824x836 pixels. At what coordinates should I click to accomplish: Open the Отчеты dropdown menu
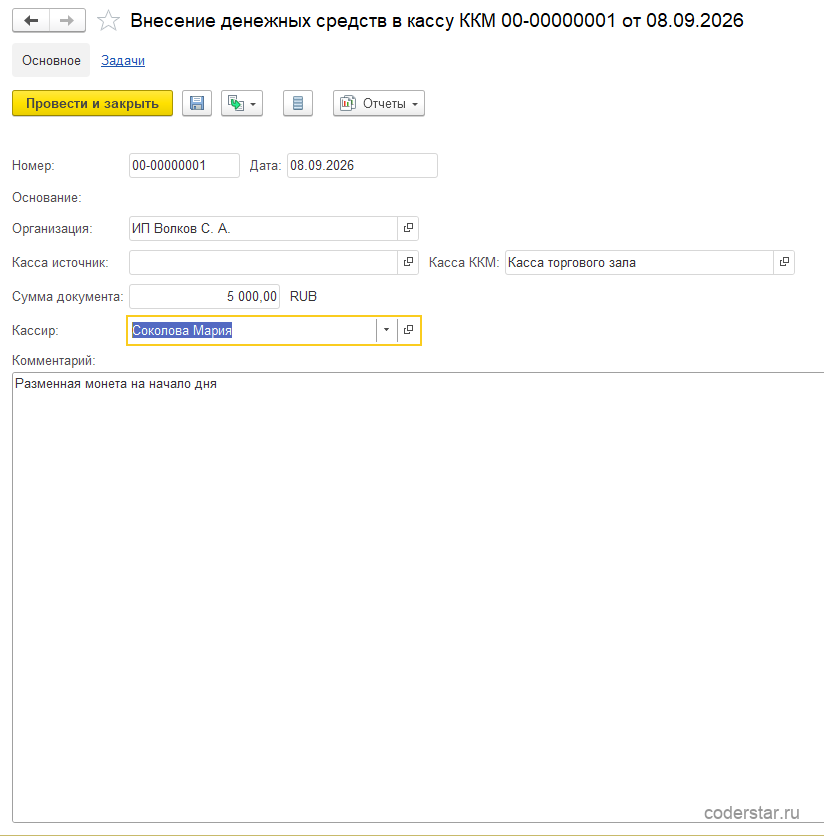point(379,103)
